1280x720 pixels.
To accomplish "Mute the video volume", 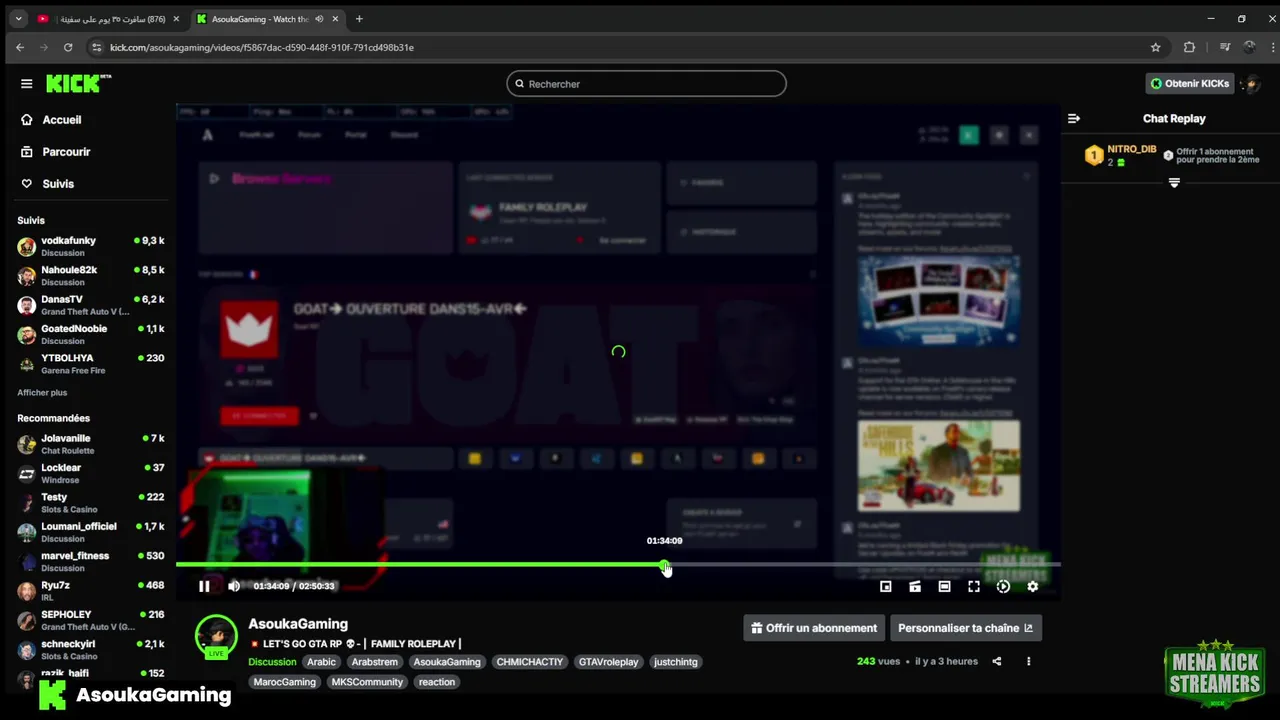I will [x=234, y=586].
